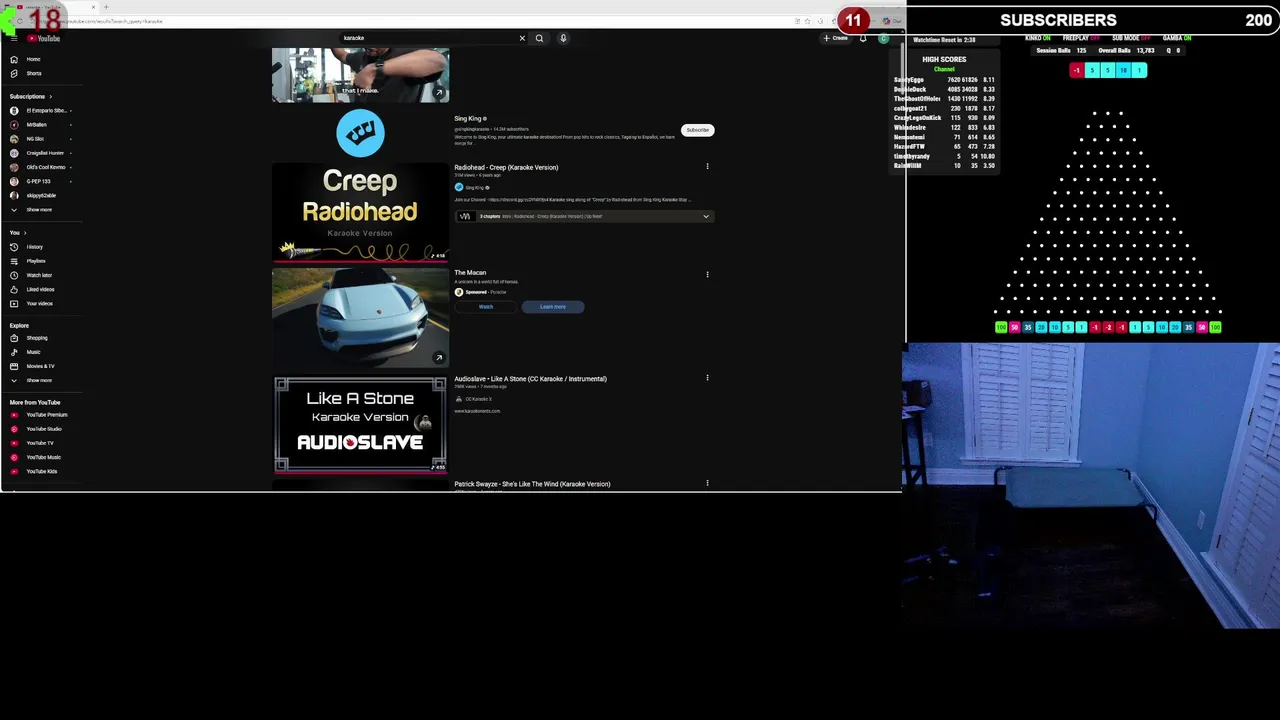1280x720 pixels.
Task: Open more options for Patrick Swayze video
Action: pos(707,483)
